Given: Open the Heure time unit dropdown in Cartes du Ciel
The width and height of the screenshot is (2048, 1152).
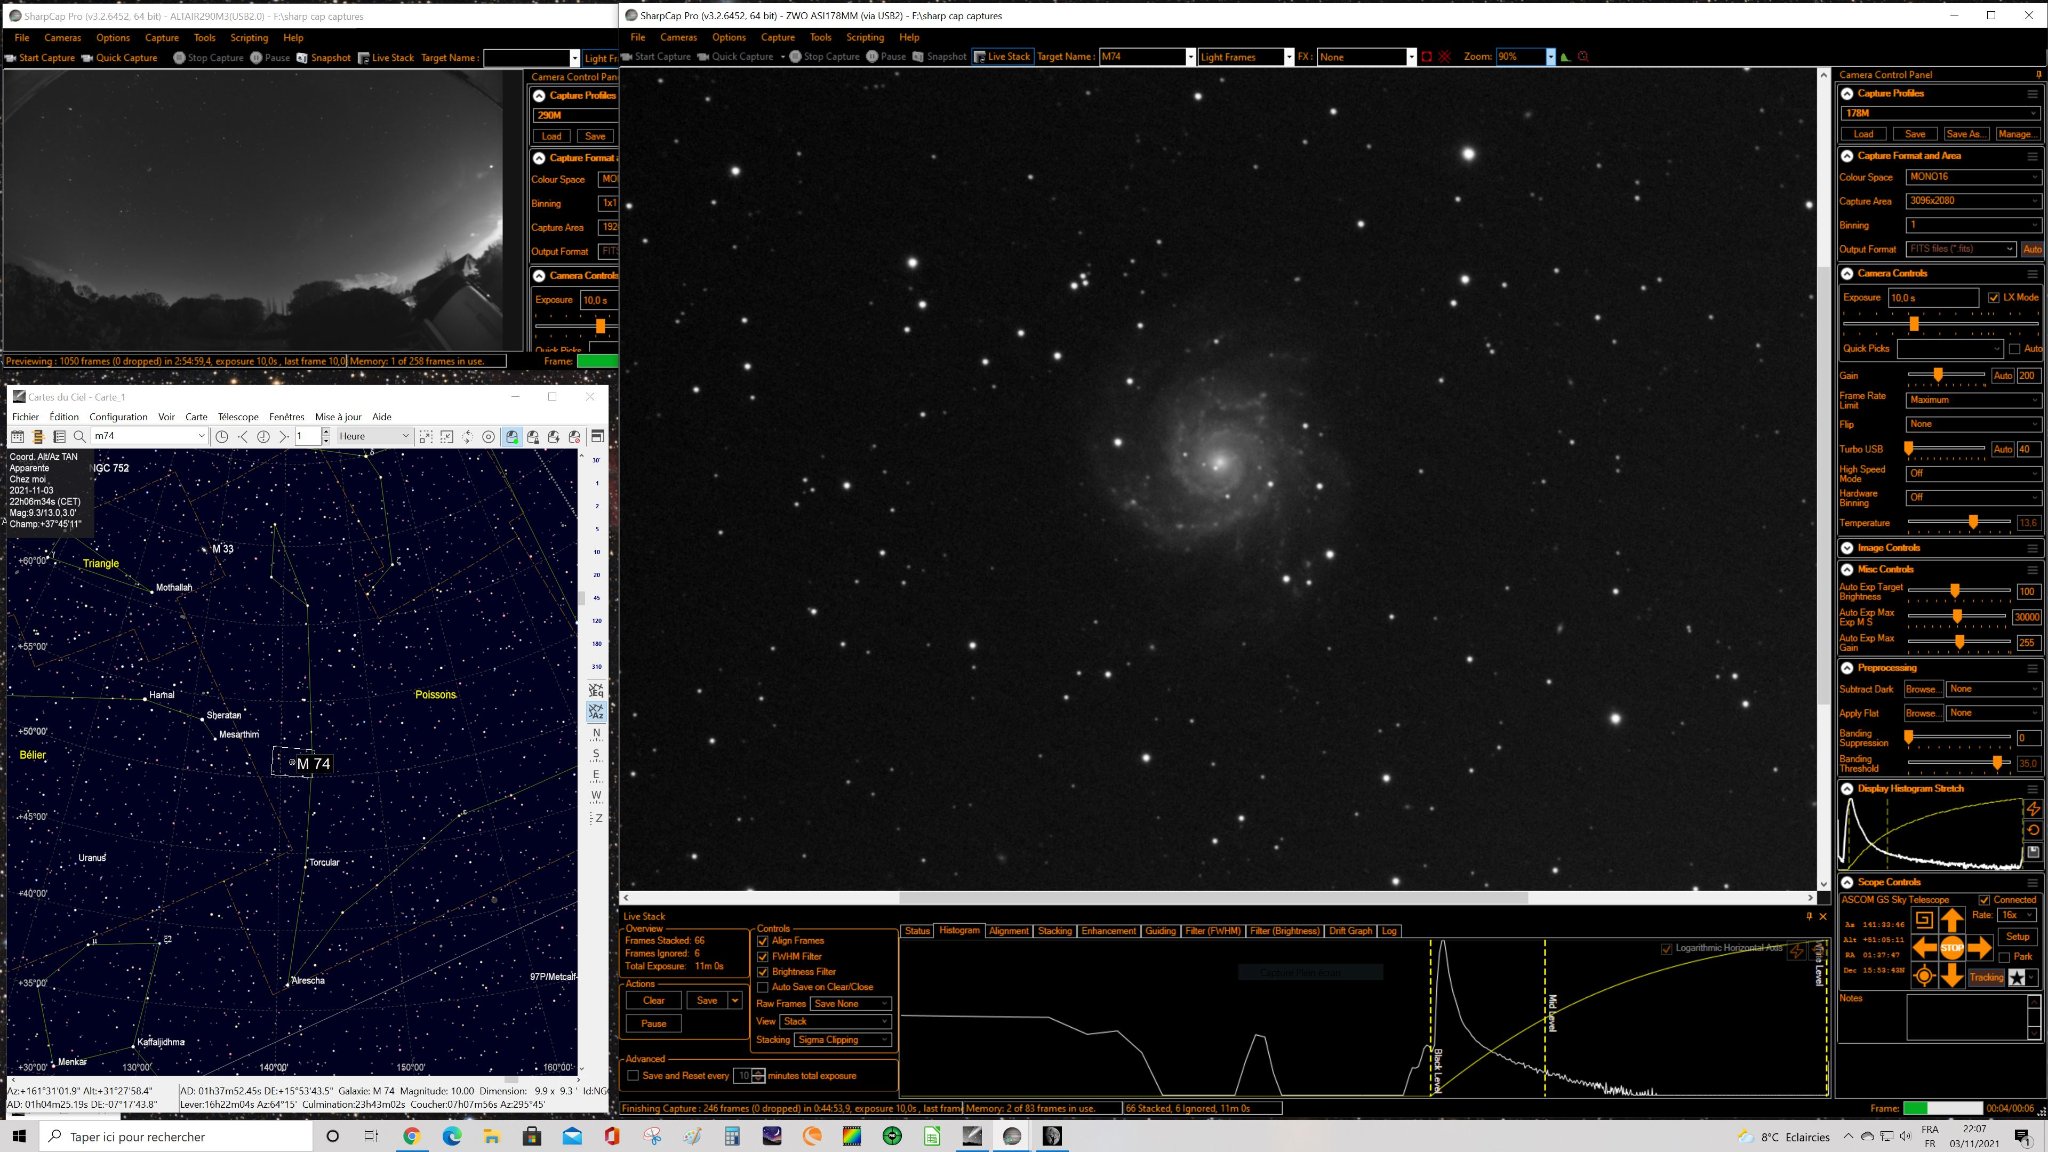Looking at the screenshot, I should 374,437.
